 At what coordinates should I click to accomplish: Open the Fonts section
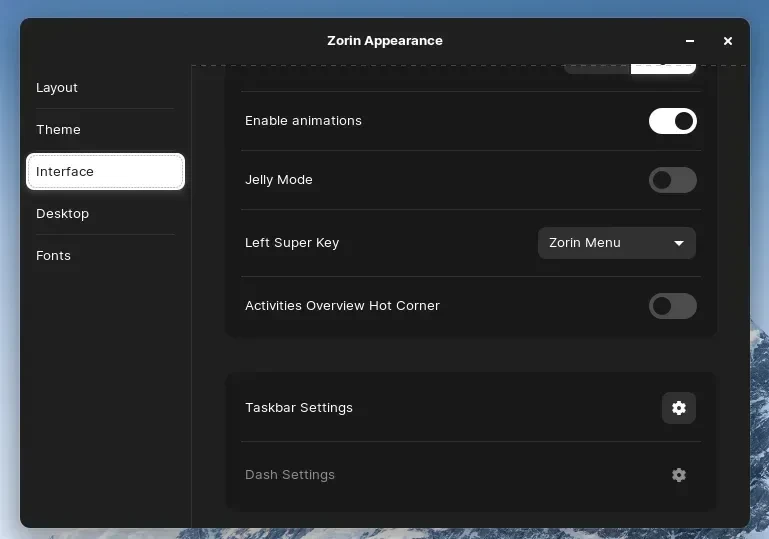coord(105,256)
